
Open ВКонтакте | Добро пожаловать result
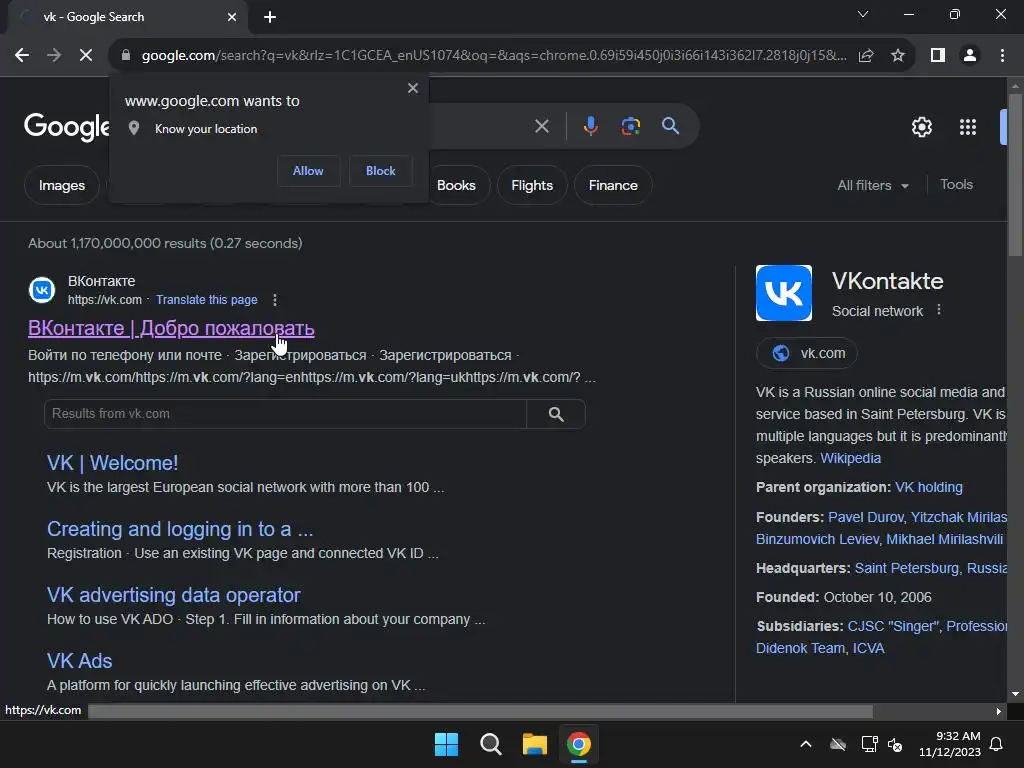(171, 328)
